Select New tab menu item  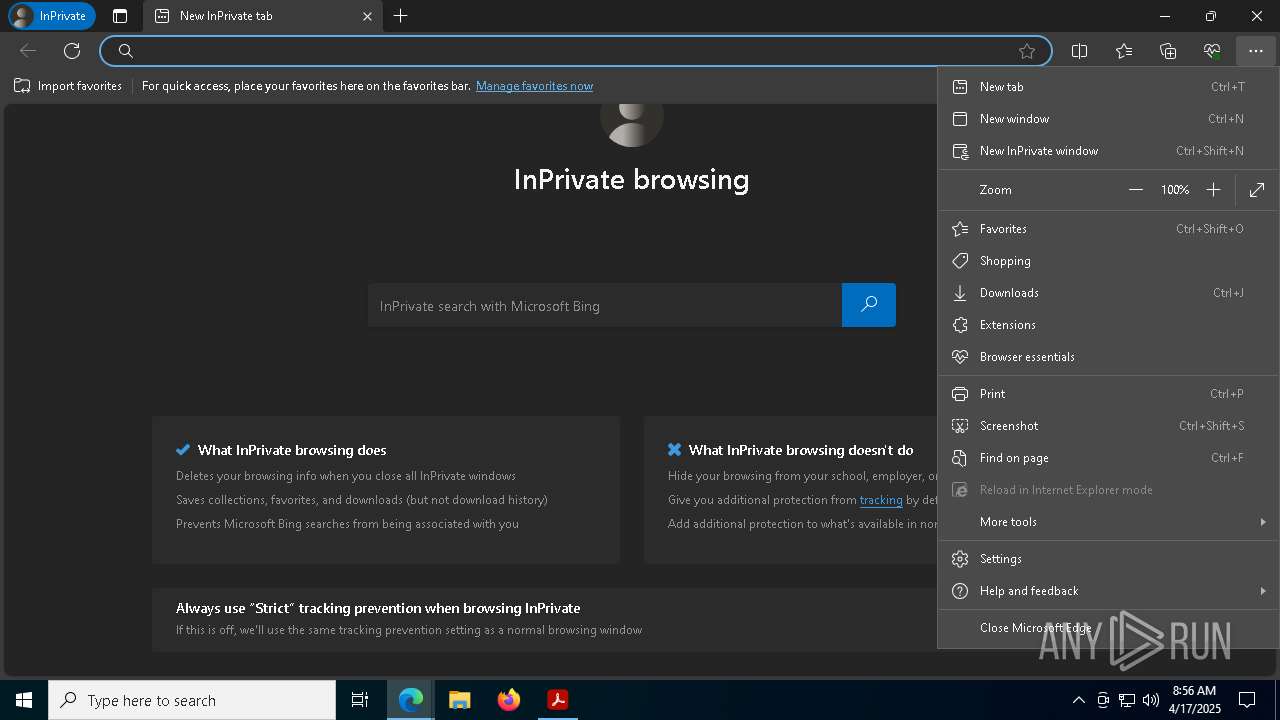[x=1108, y=87]
